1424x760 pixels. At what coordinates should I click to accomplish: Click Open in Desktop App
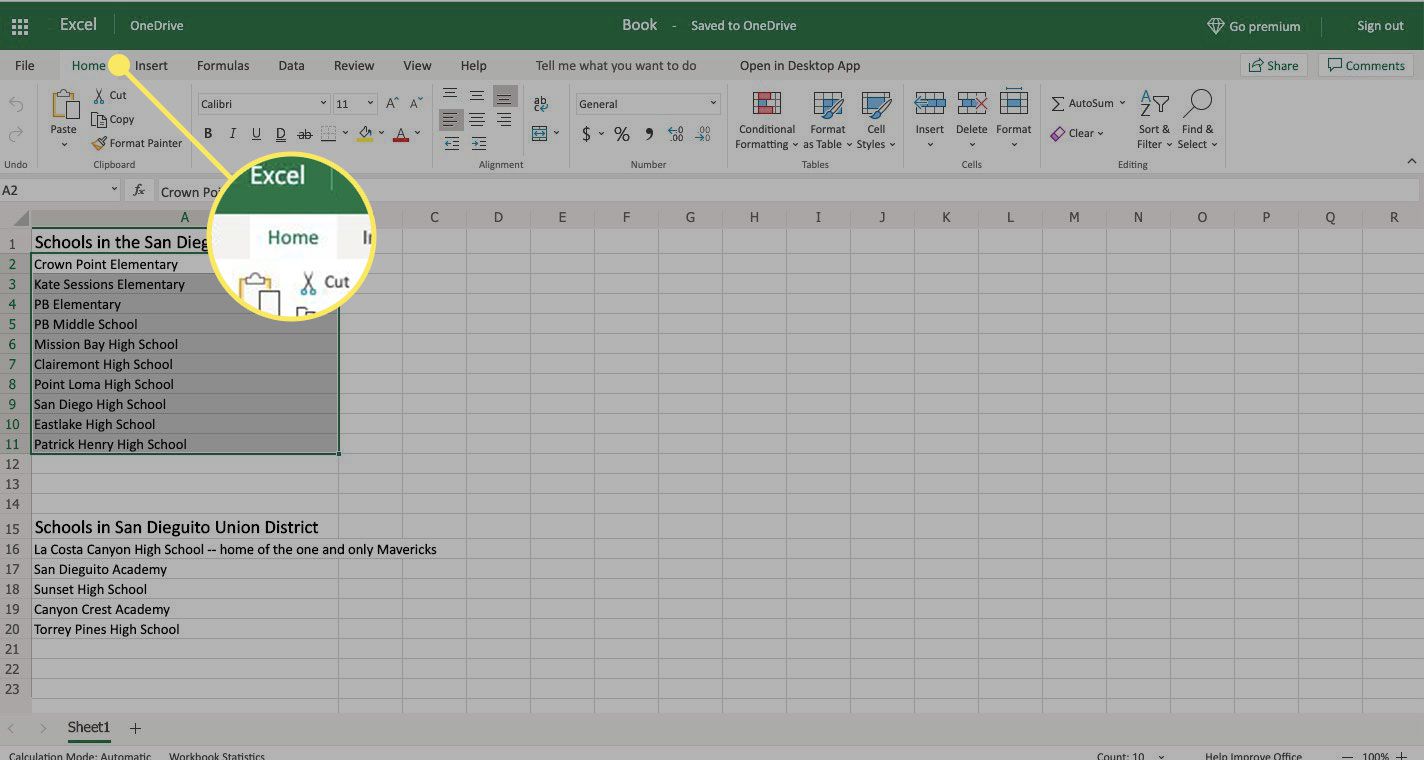coord(800,66)
